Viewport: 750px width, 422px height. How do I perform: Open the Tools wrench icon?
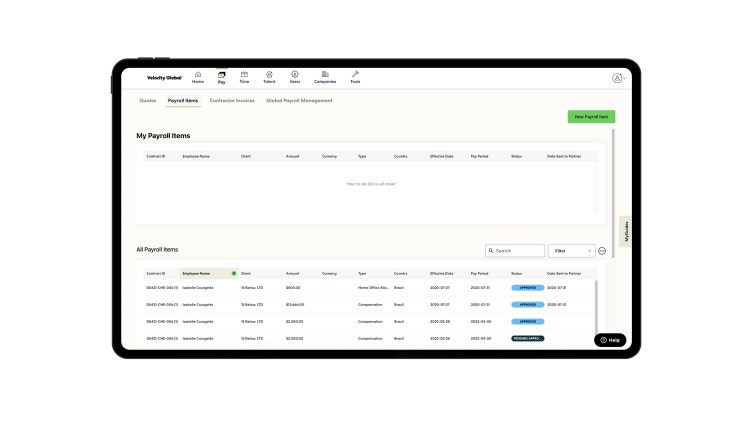pyautogui.click(x=355, y=76)
